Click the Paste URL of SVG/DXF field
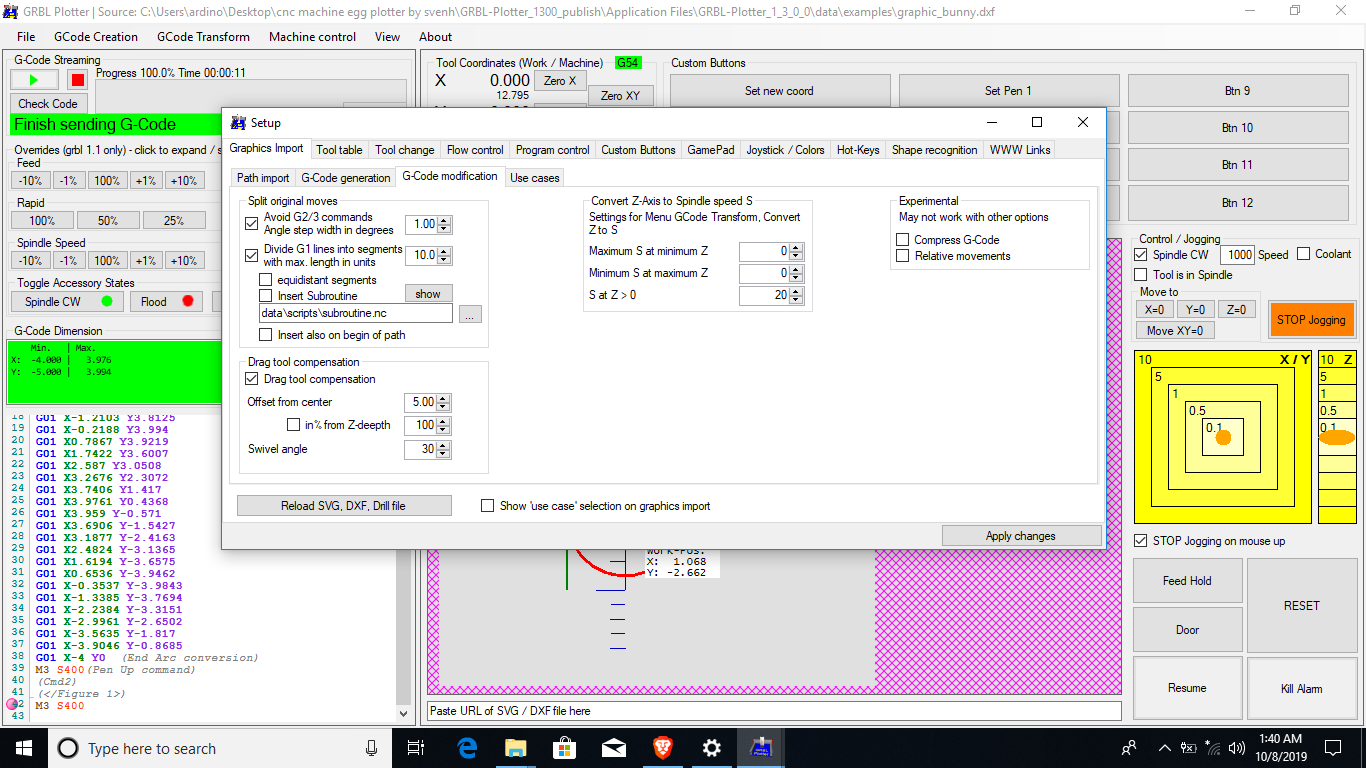Screen dimensions: 1366x768 pos(773,711)
